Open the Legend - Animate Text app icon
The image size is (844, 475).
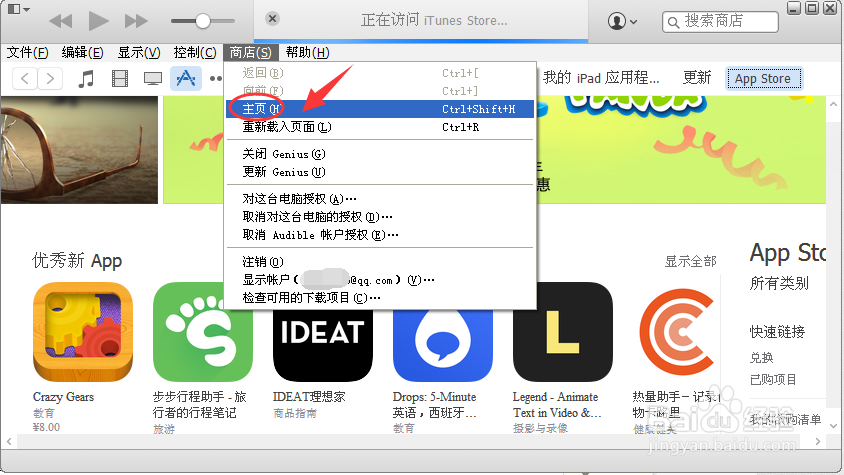pos(563,332)
